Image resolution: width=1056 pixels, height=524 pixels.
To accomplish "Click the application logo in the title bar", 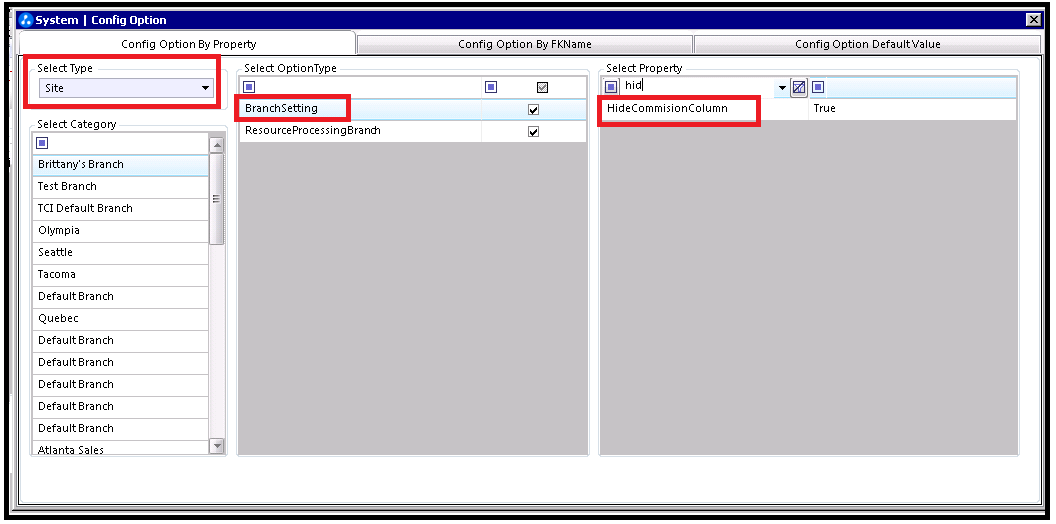I will coord(26,20).
